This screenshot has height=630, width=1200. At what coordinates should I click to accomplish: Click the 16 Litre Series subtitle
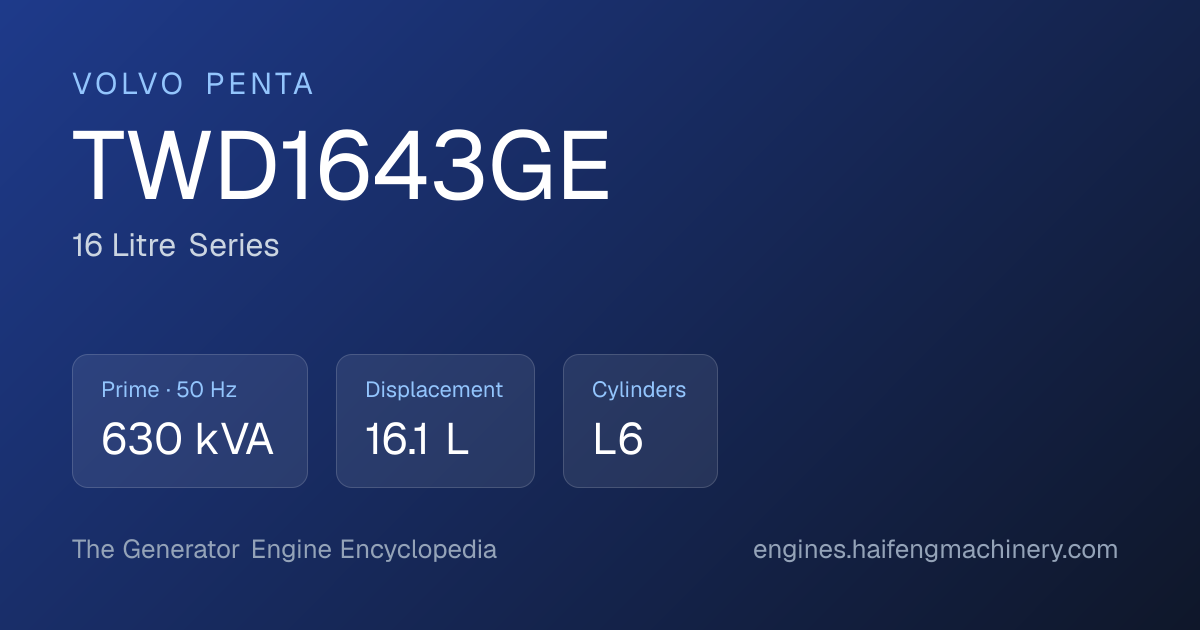tap(175, 246)
